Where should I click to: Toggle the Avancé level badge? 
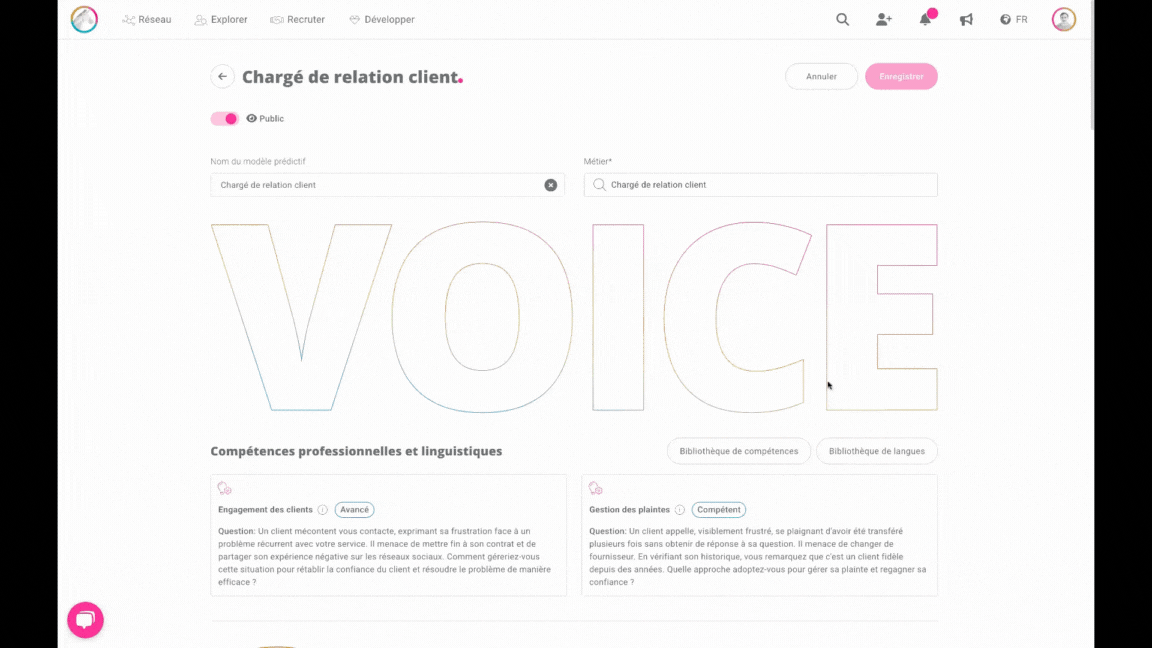(x=354, y=509)
